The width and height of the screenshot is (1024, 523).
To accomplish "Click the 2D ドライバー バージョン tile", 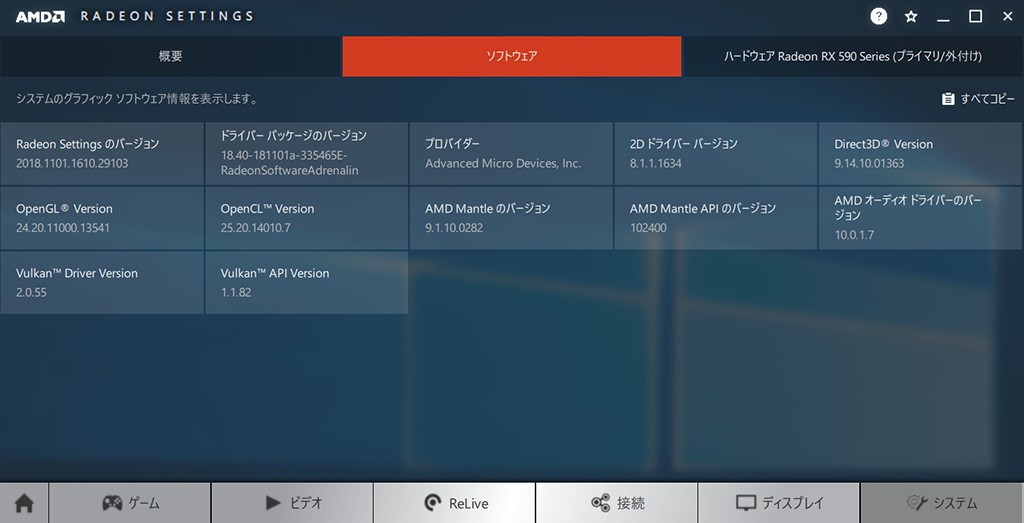I will coord(716,153).
